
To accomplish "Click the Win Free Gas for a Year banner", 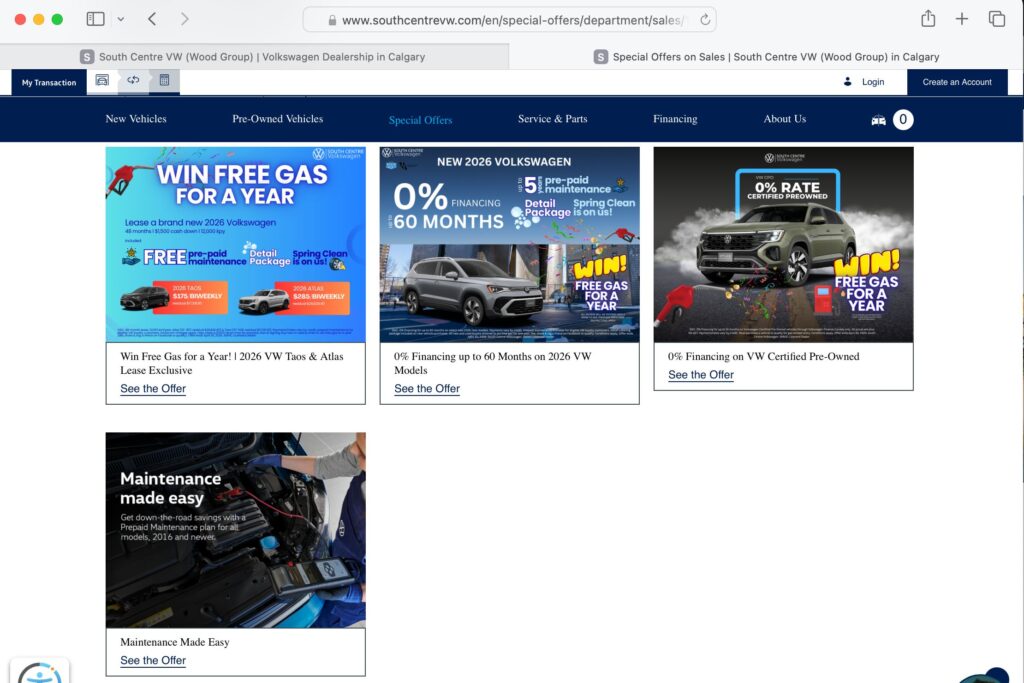I will click(235, 244).
